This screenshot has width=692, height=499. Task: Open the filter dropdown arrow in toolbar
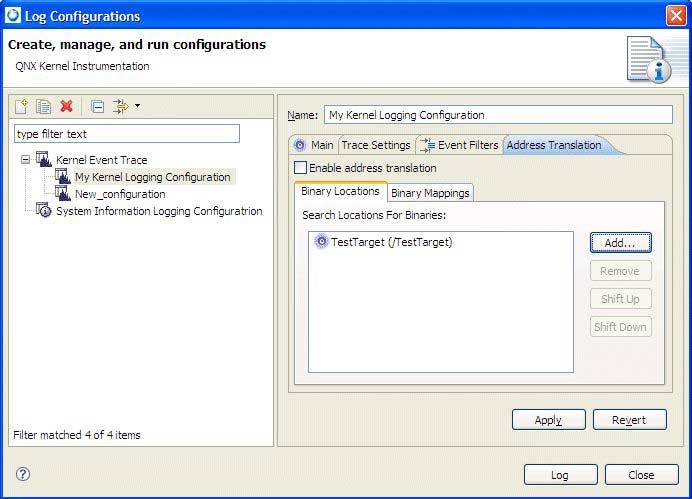(137, 106)
